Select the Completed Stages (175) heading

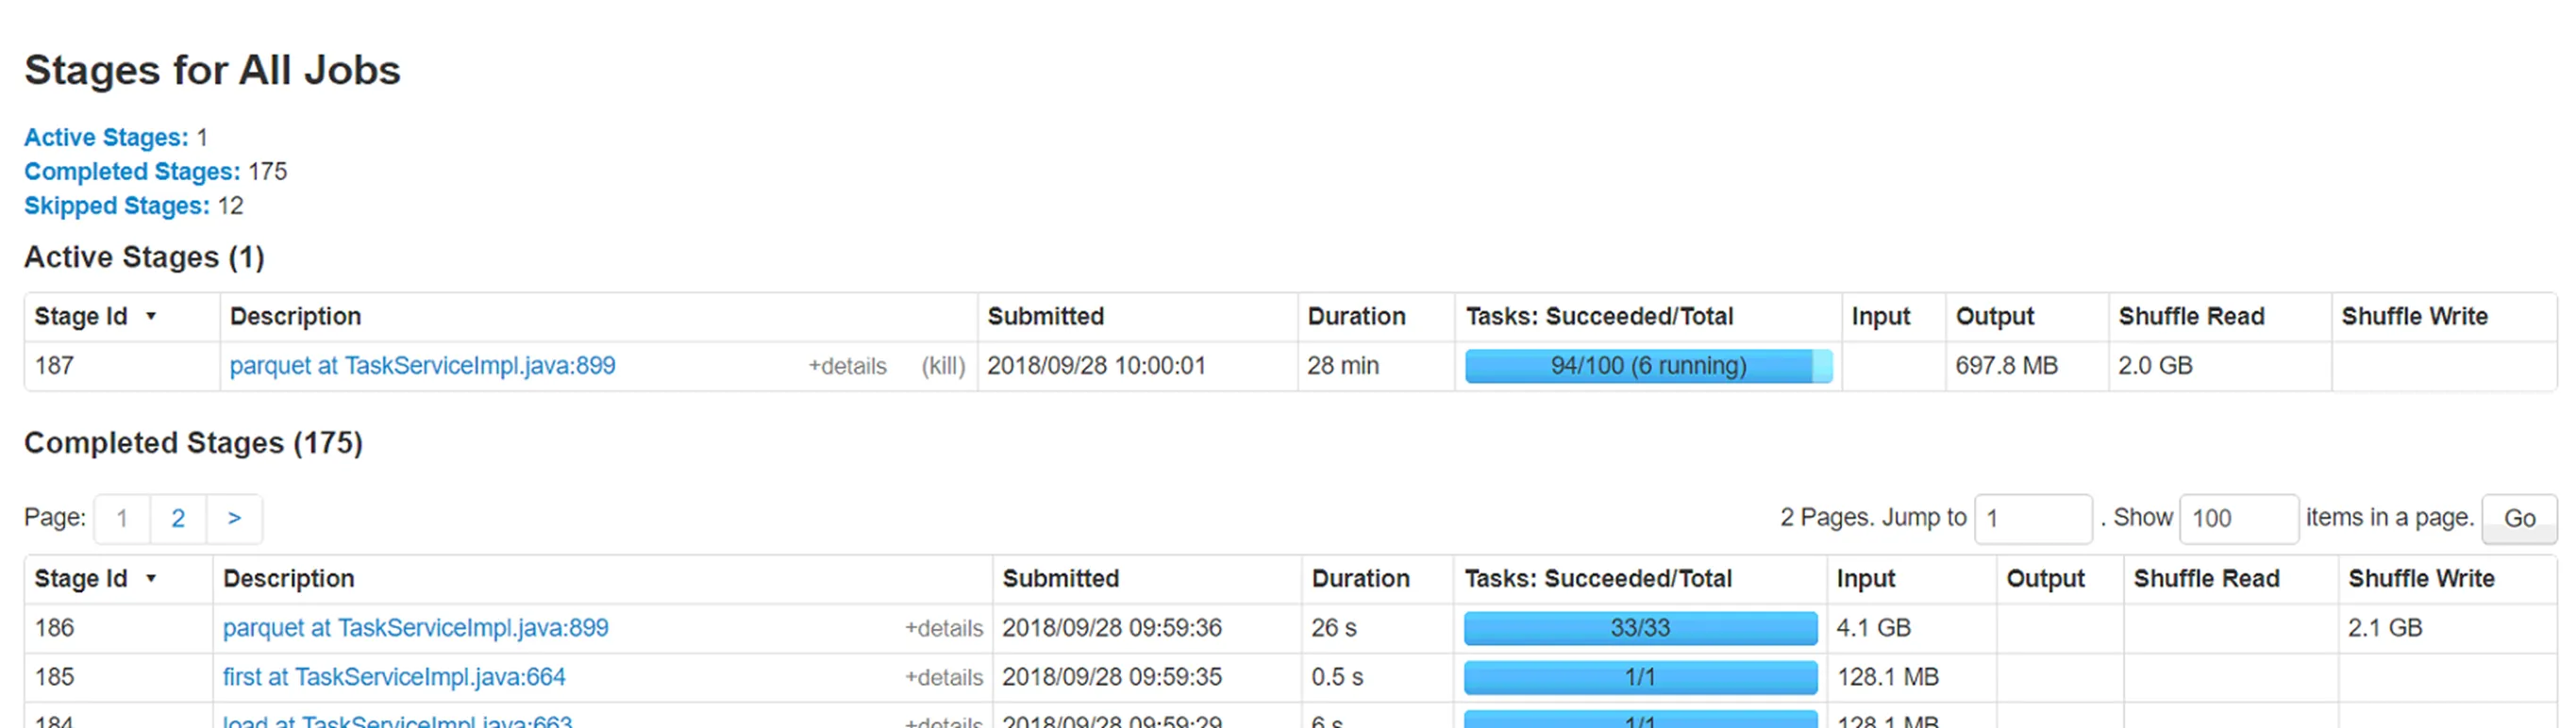[x=193, y=443]
